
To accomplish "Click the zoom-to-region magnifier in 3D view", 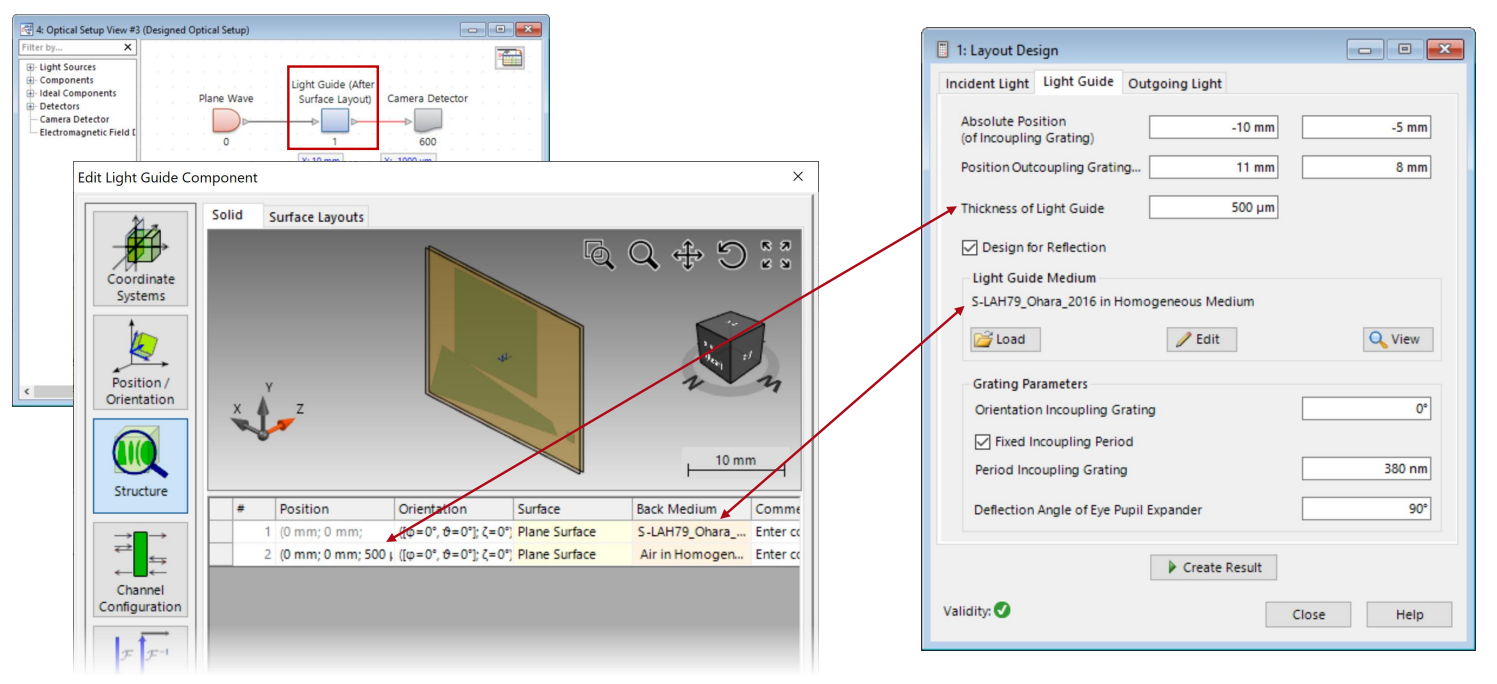I will pyautogui.click(x=599, y=255).
